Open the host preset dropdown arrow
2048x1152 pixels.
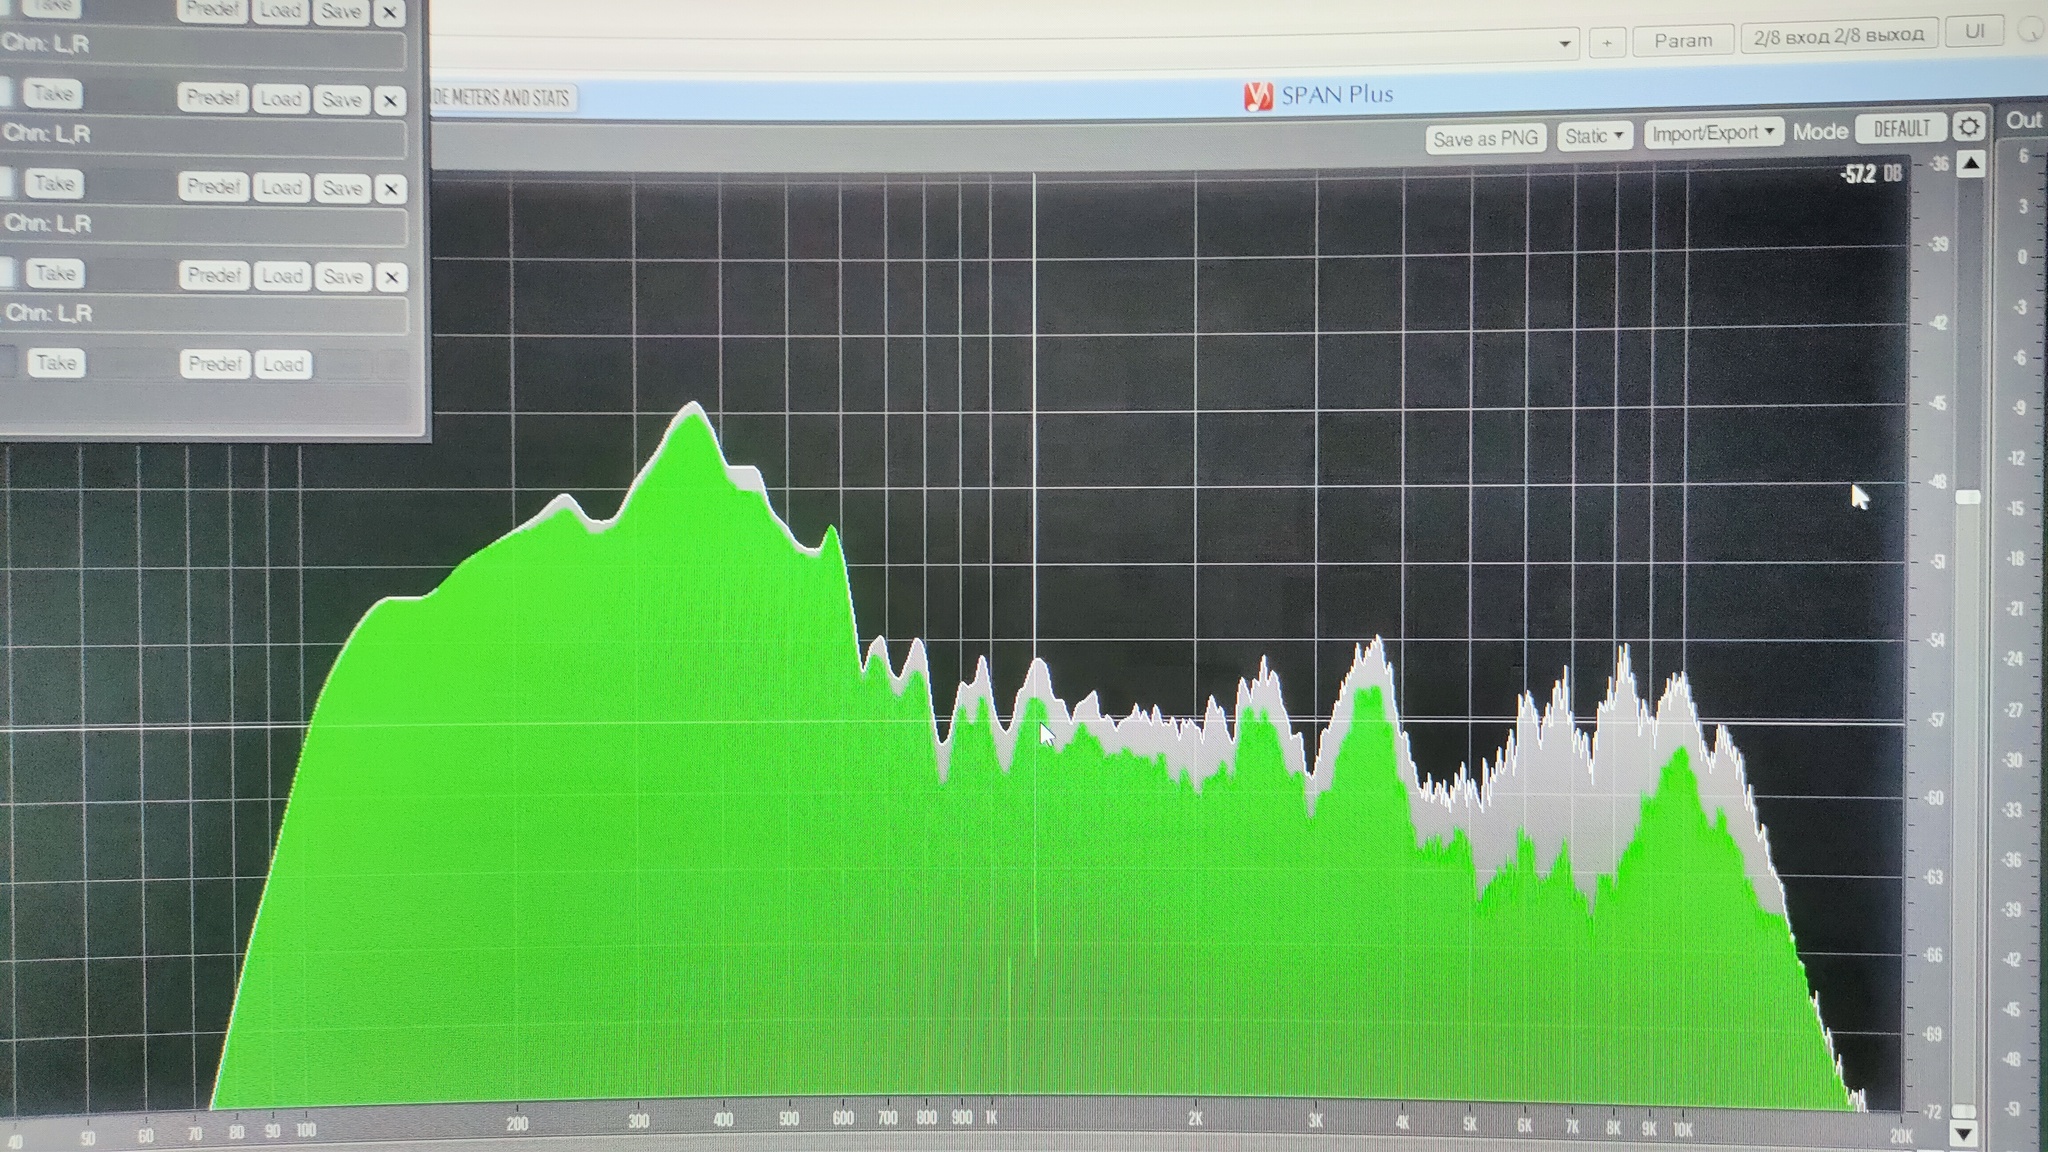pos(1564,44)
